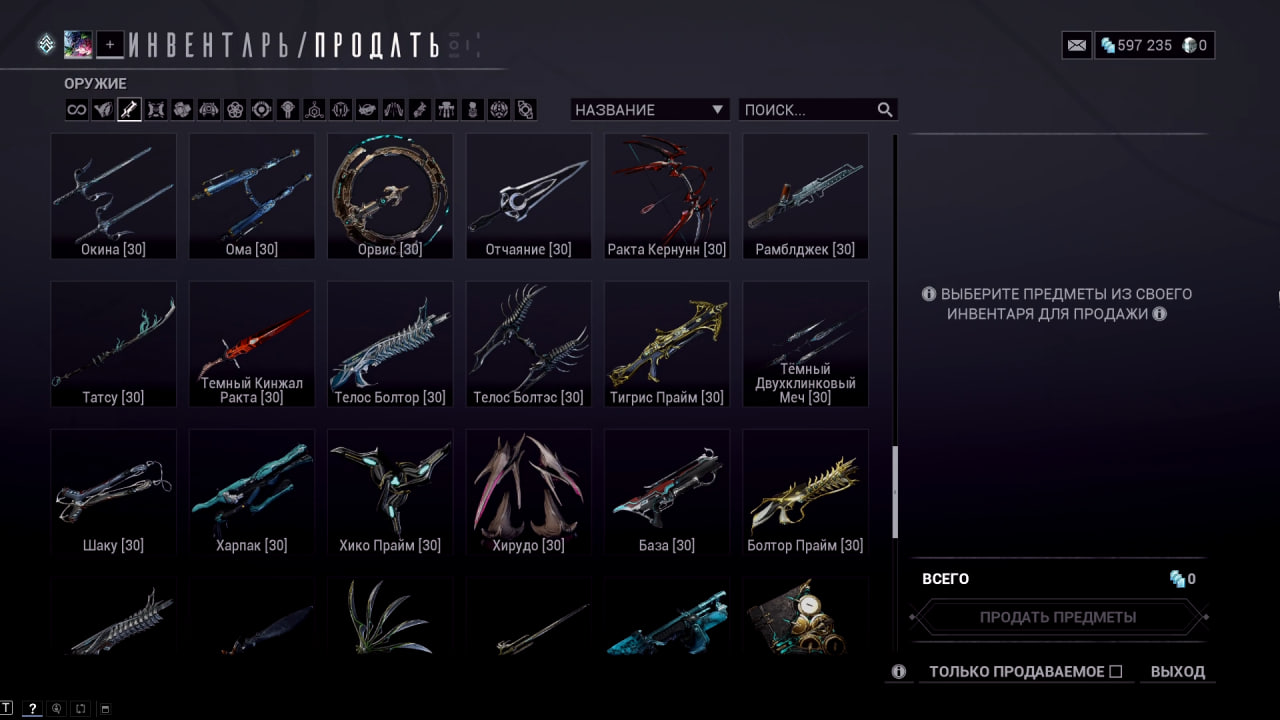The height and width of the screenshot is (720, 1280).
Task: Click the question mark help icon at bottom
Action: 32,708
